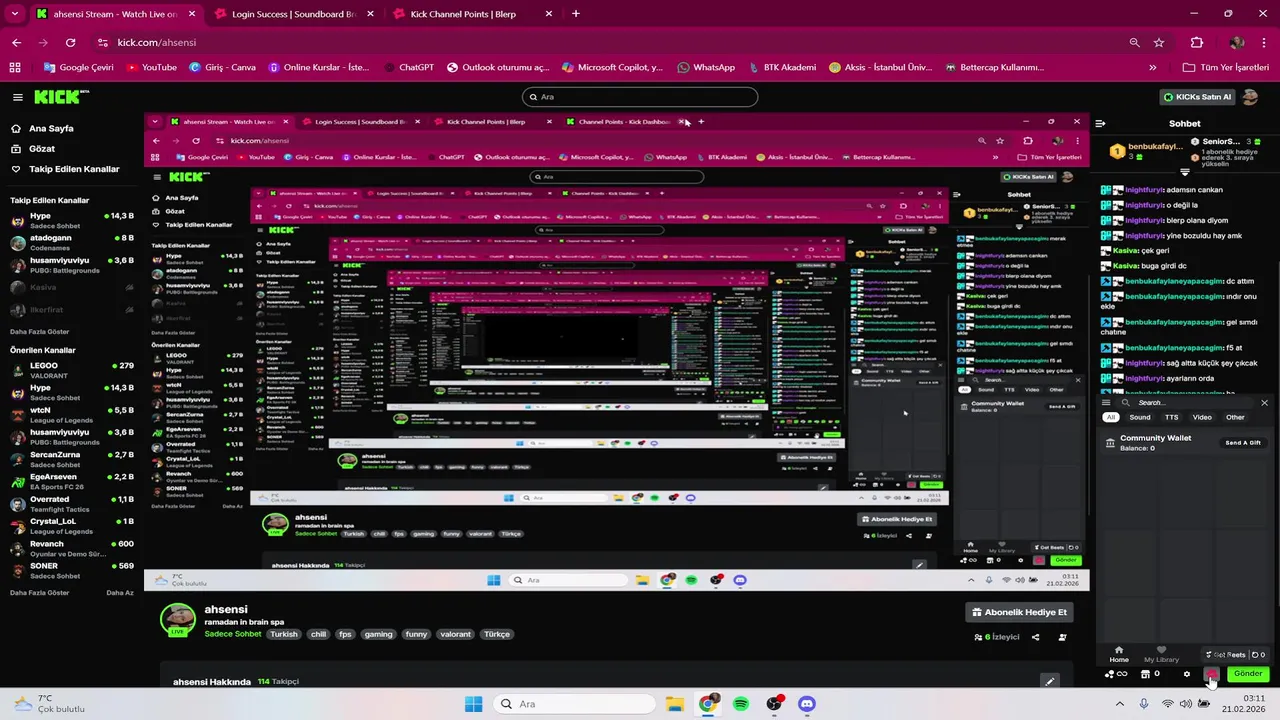Screen dimensions: 1280x720
Task: Select the ahsensi Stream browser tab
Action: tap(115, 14)
